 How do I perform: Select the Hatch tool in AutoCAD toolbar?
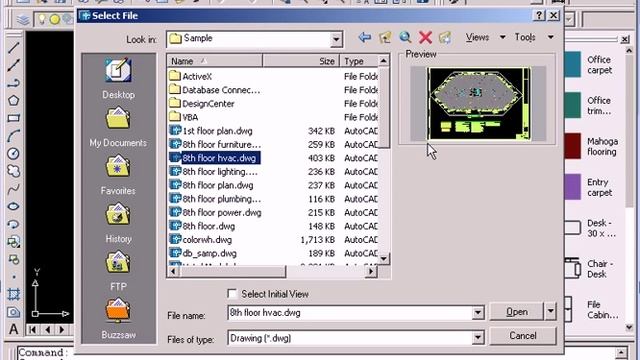(x=13, y=294)
